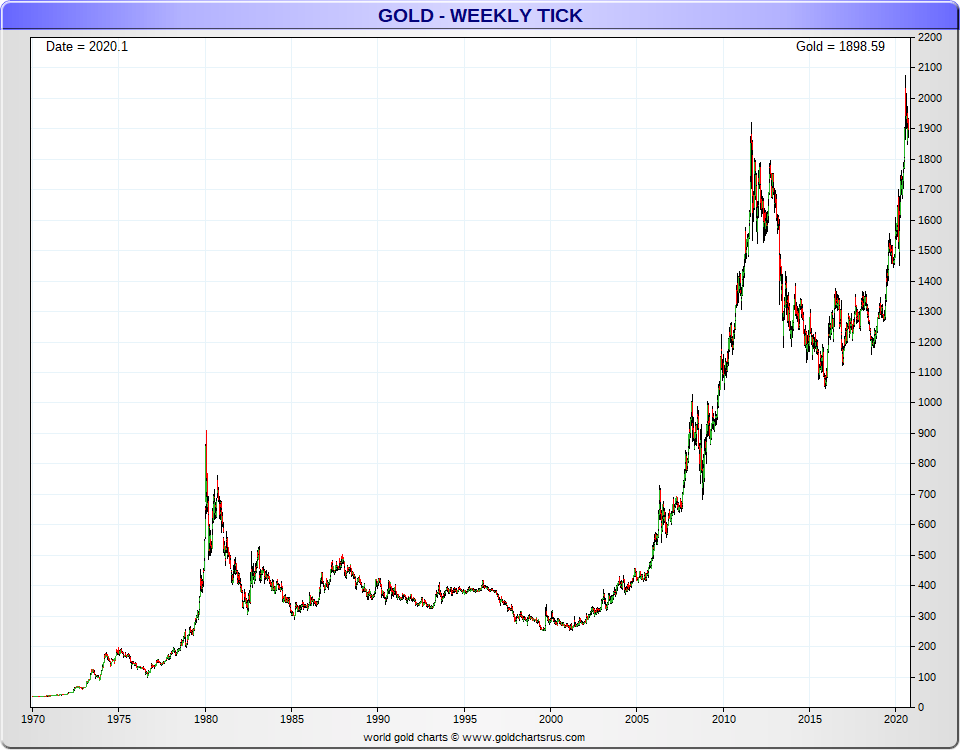Click the 300 price axis label
This screenshot has height=750, width=960.
coord(927,616)
